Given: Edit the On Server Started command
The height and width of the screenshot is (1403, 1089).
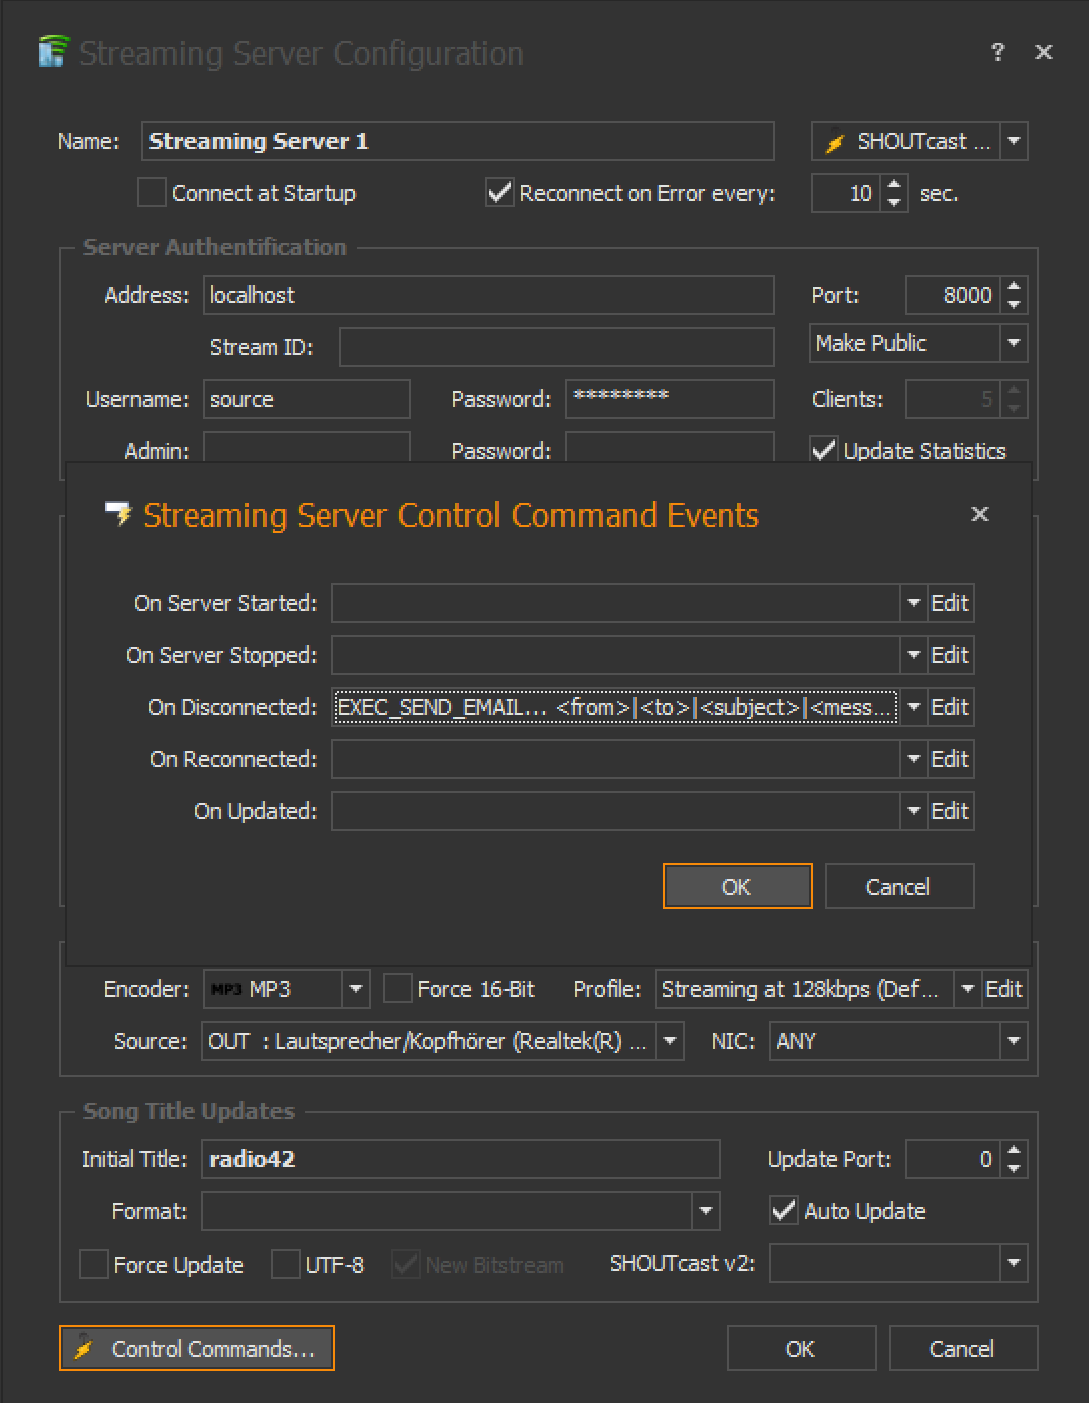Looking at the screenshot, I should point(950,603).
